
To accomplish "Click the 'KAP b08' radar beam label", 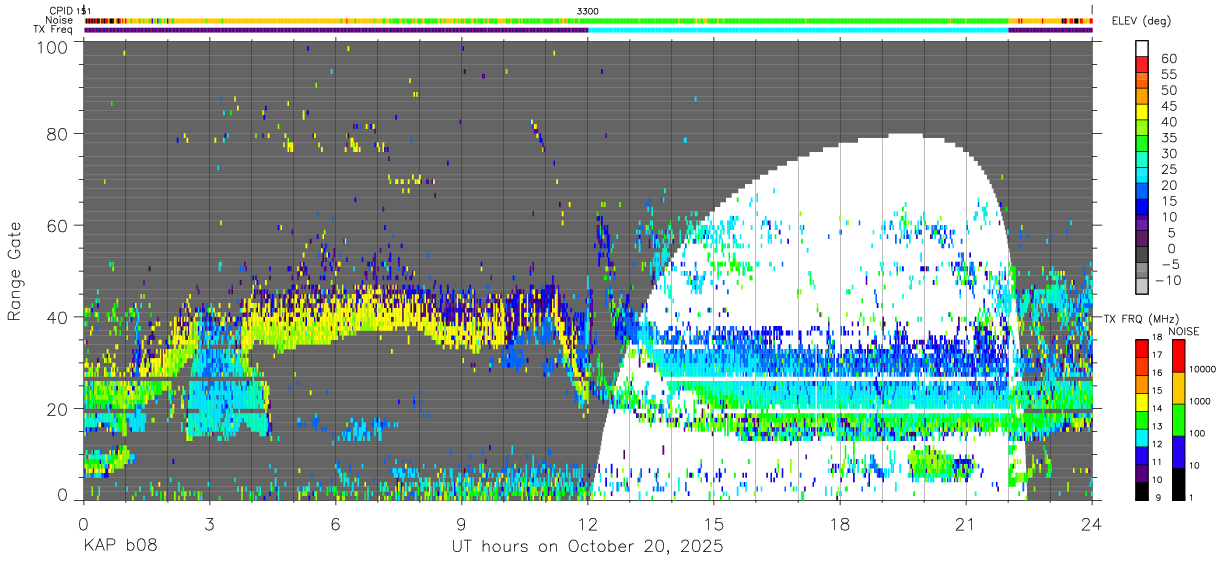I will 119,546.
